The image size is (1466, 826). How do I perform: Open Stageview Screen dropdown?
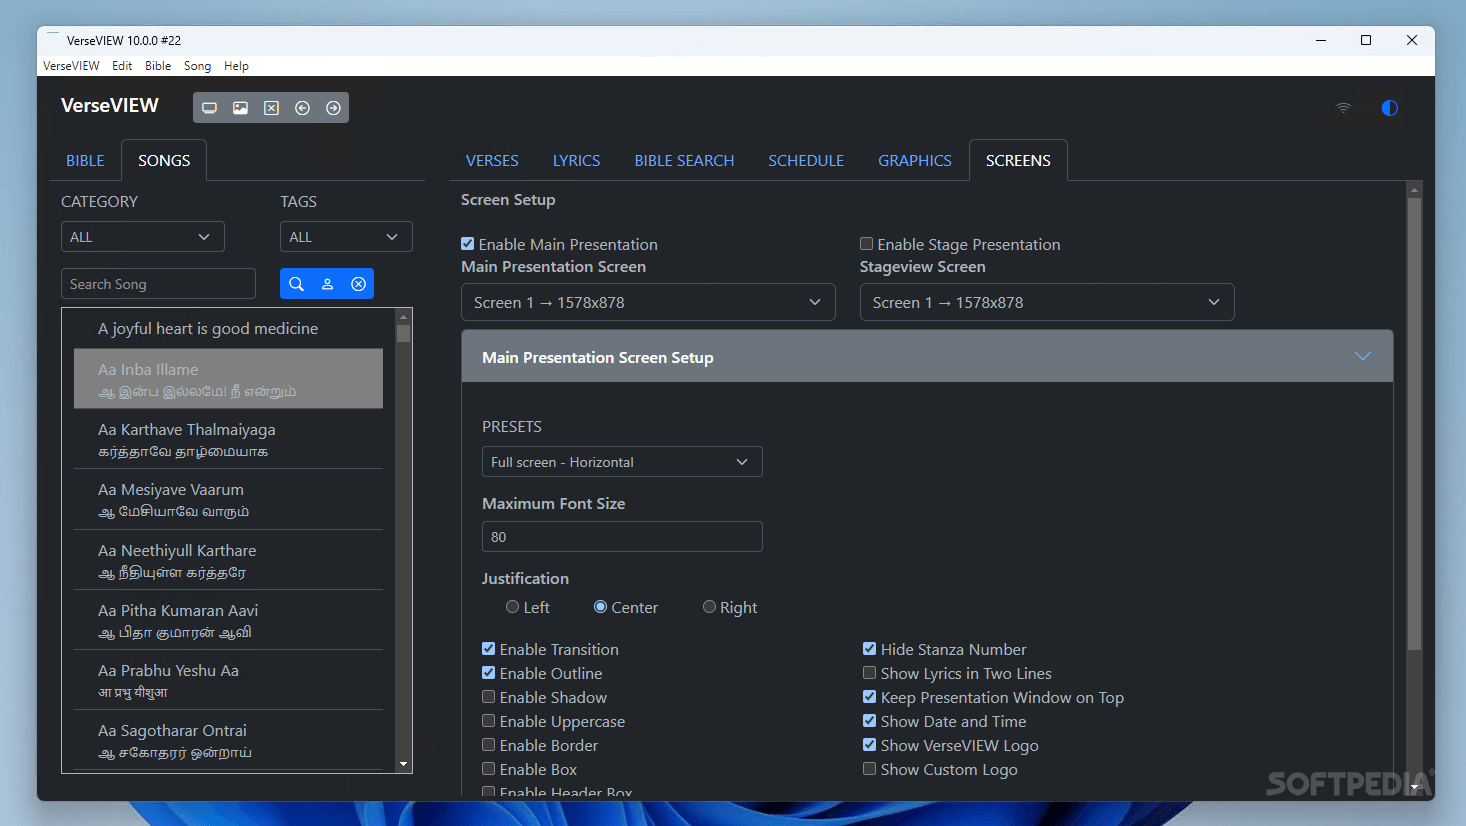pos(1047,303)
